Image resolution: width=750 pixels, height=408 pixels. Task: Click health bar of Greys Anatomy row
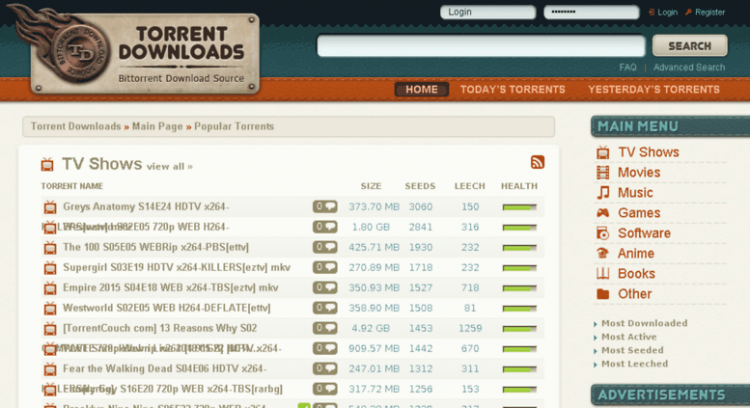click(519, 207)
